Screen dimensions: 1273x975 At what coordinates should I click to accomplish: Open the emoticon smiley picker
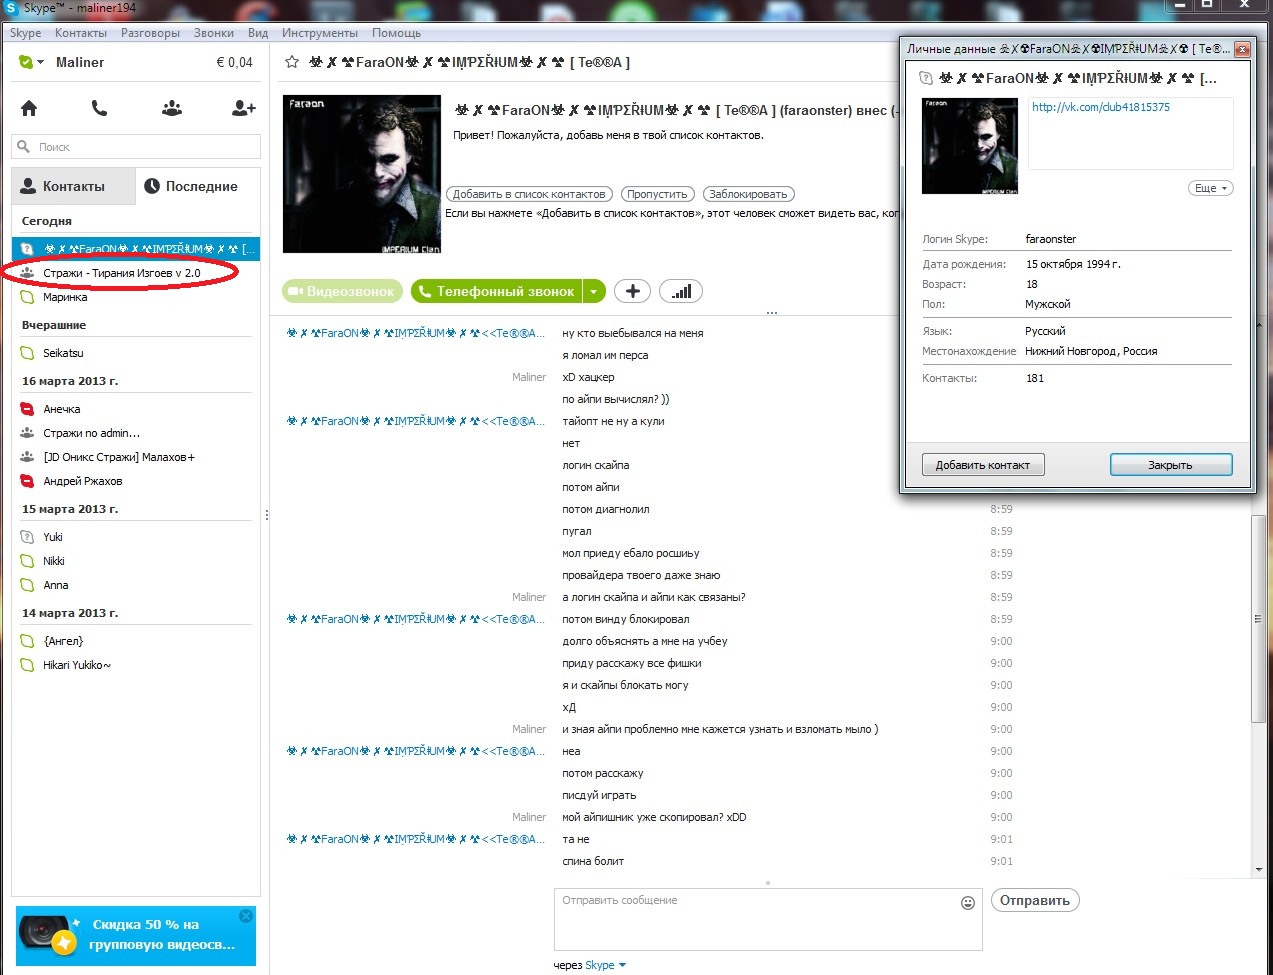[967, 903]
